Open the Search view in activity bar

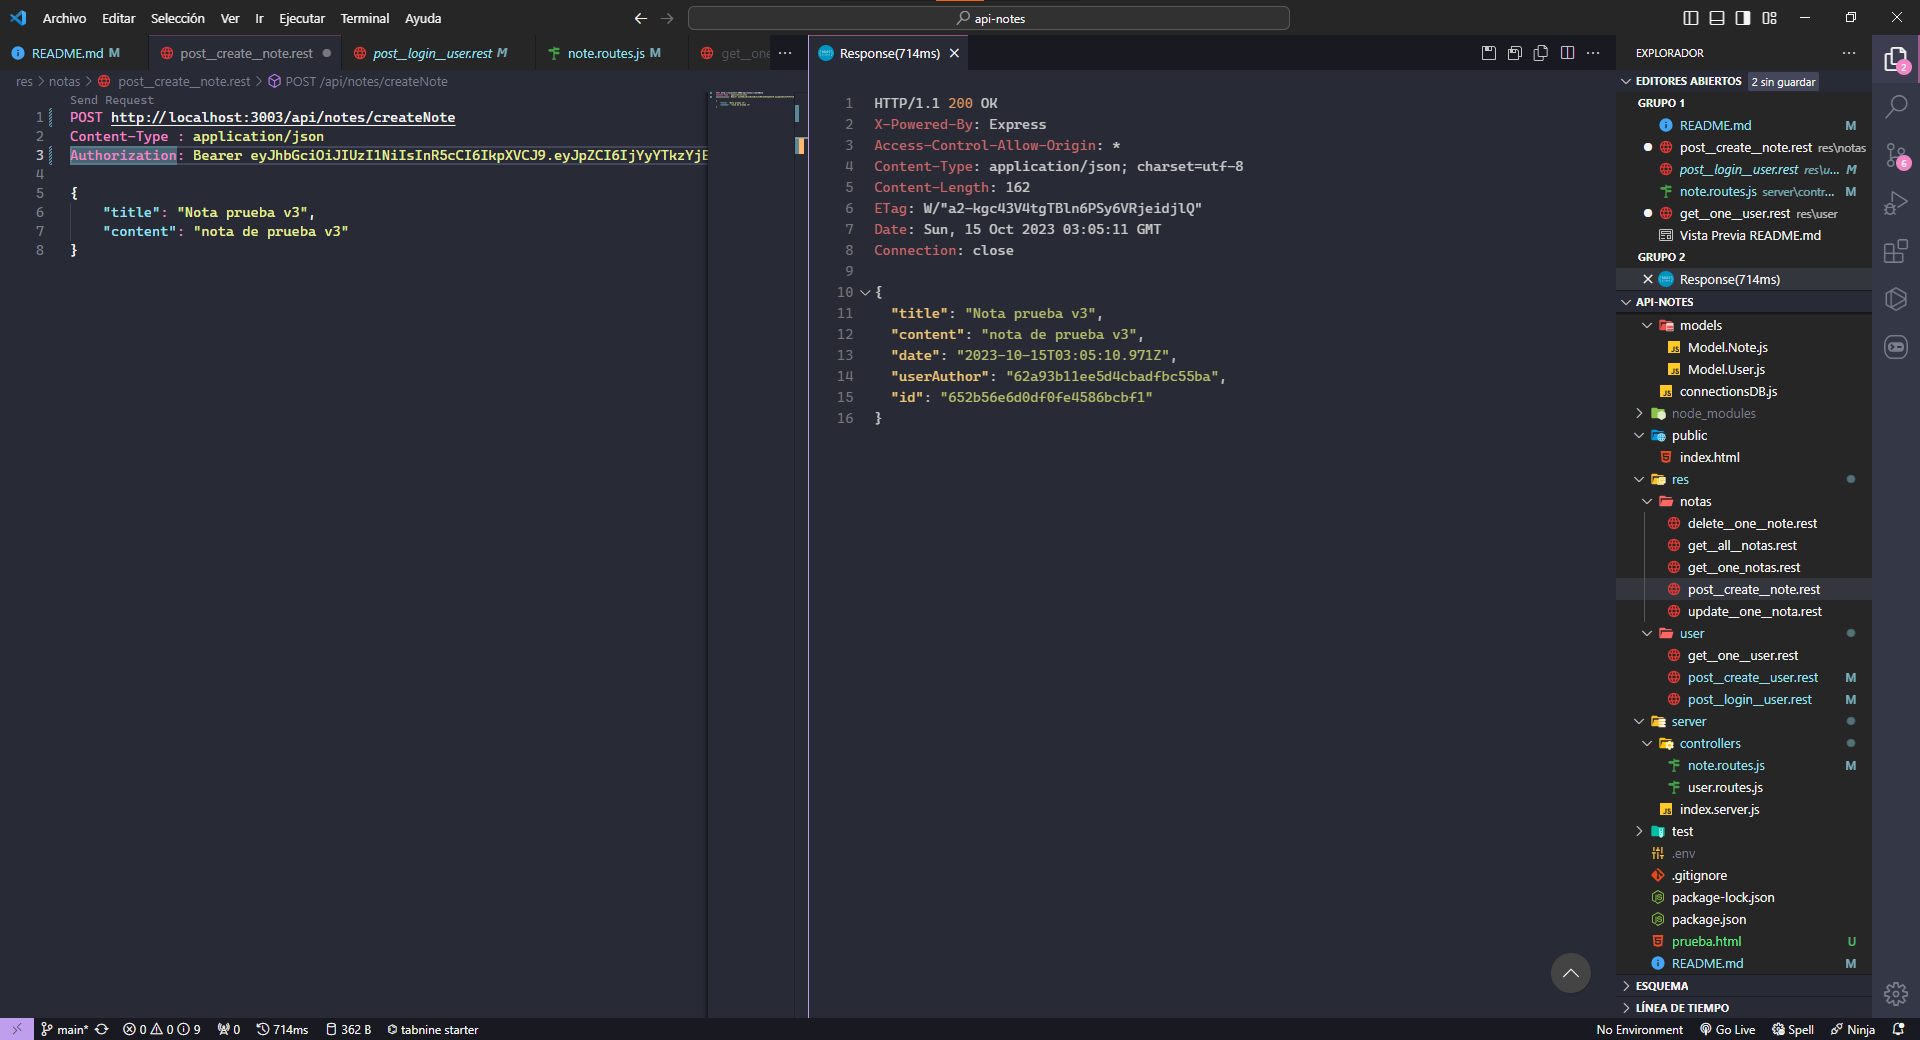coord(1895,106)
